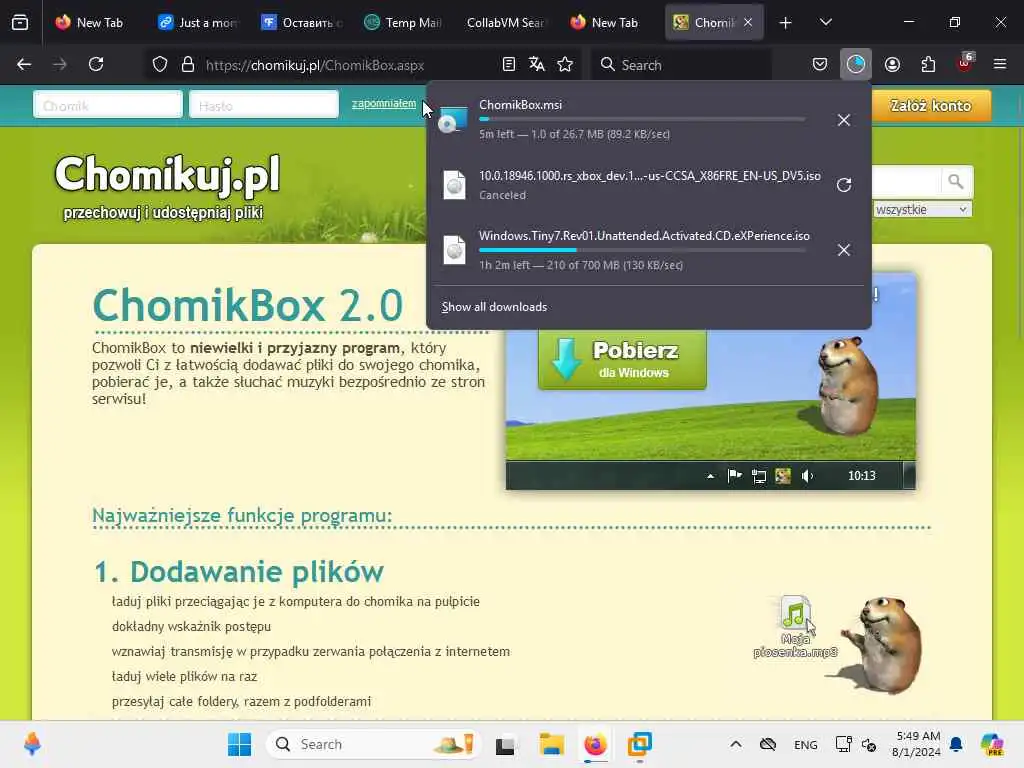Reload the current page
The height and width of the screenshot is (768, 1024).
[x=96, y=65]
